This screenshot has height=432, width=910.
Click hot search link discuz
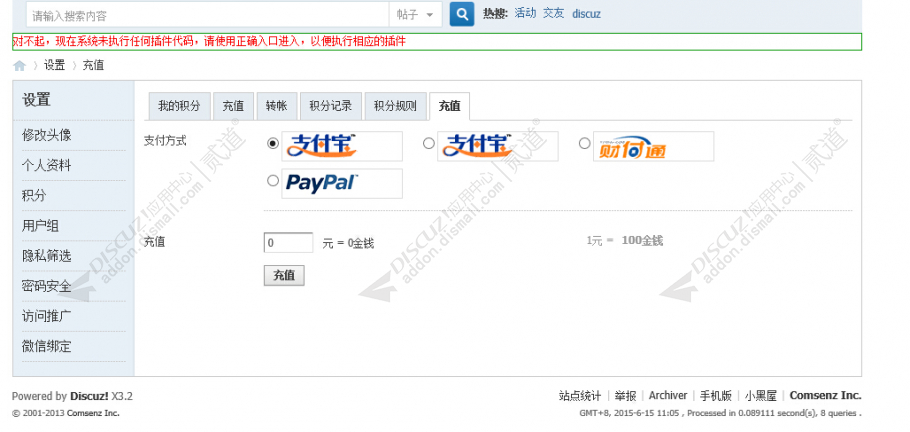[586, 14]
